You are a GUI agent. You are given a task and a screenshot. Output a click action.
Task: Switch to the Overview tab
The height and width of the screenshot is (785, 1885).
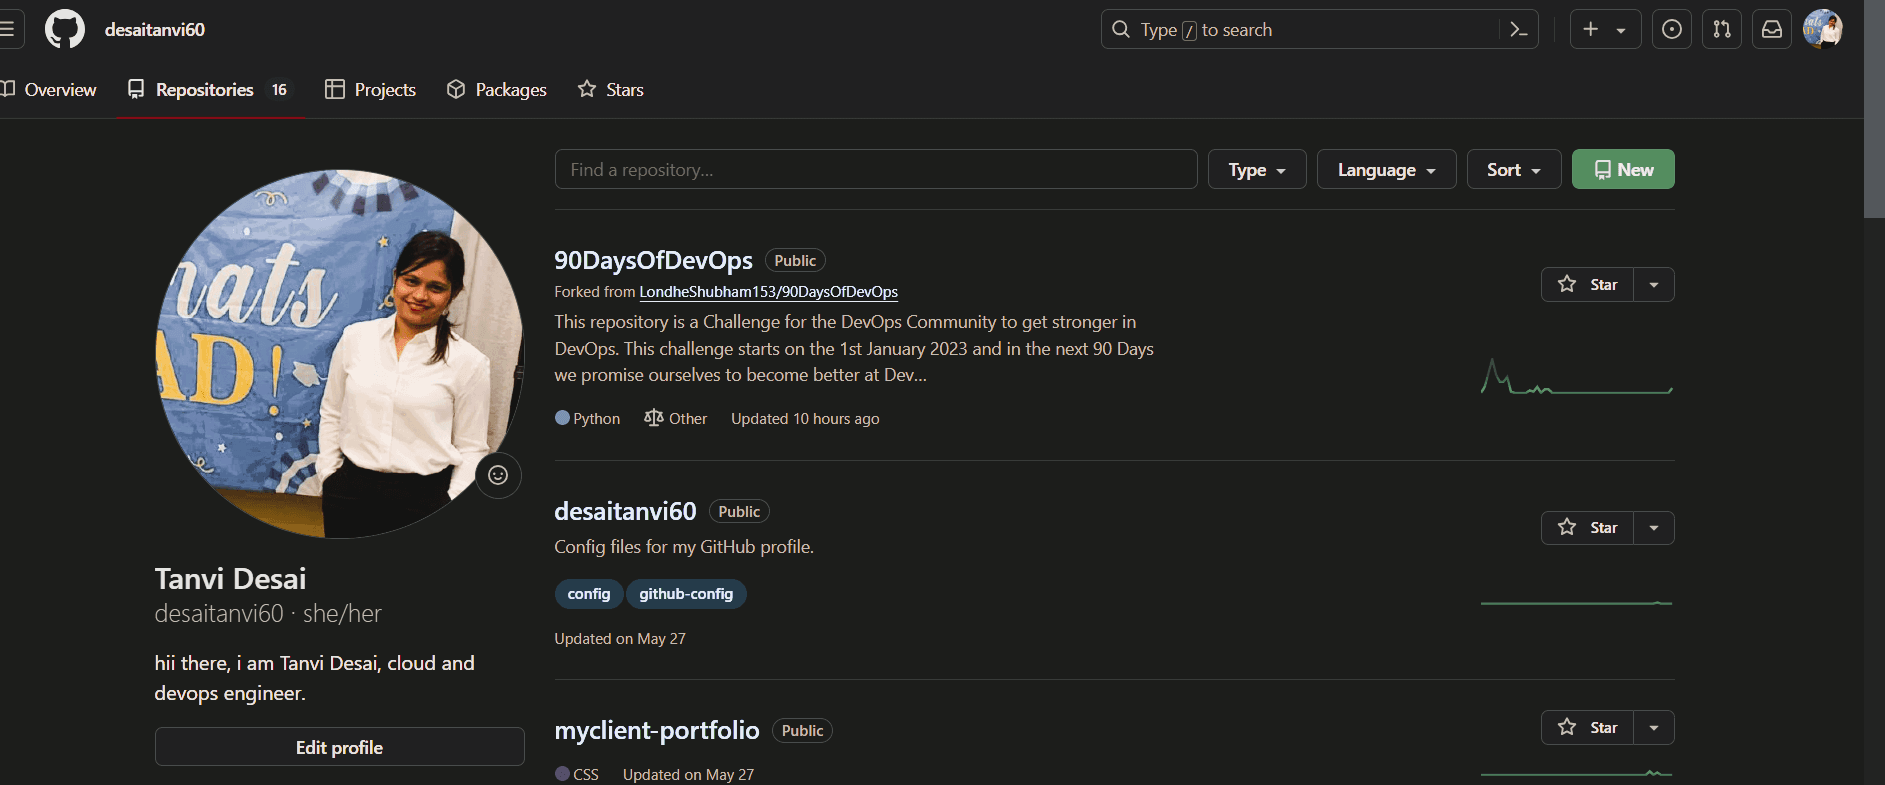(49, 90)
